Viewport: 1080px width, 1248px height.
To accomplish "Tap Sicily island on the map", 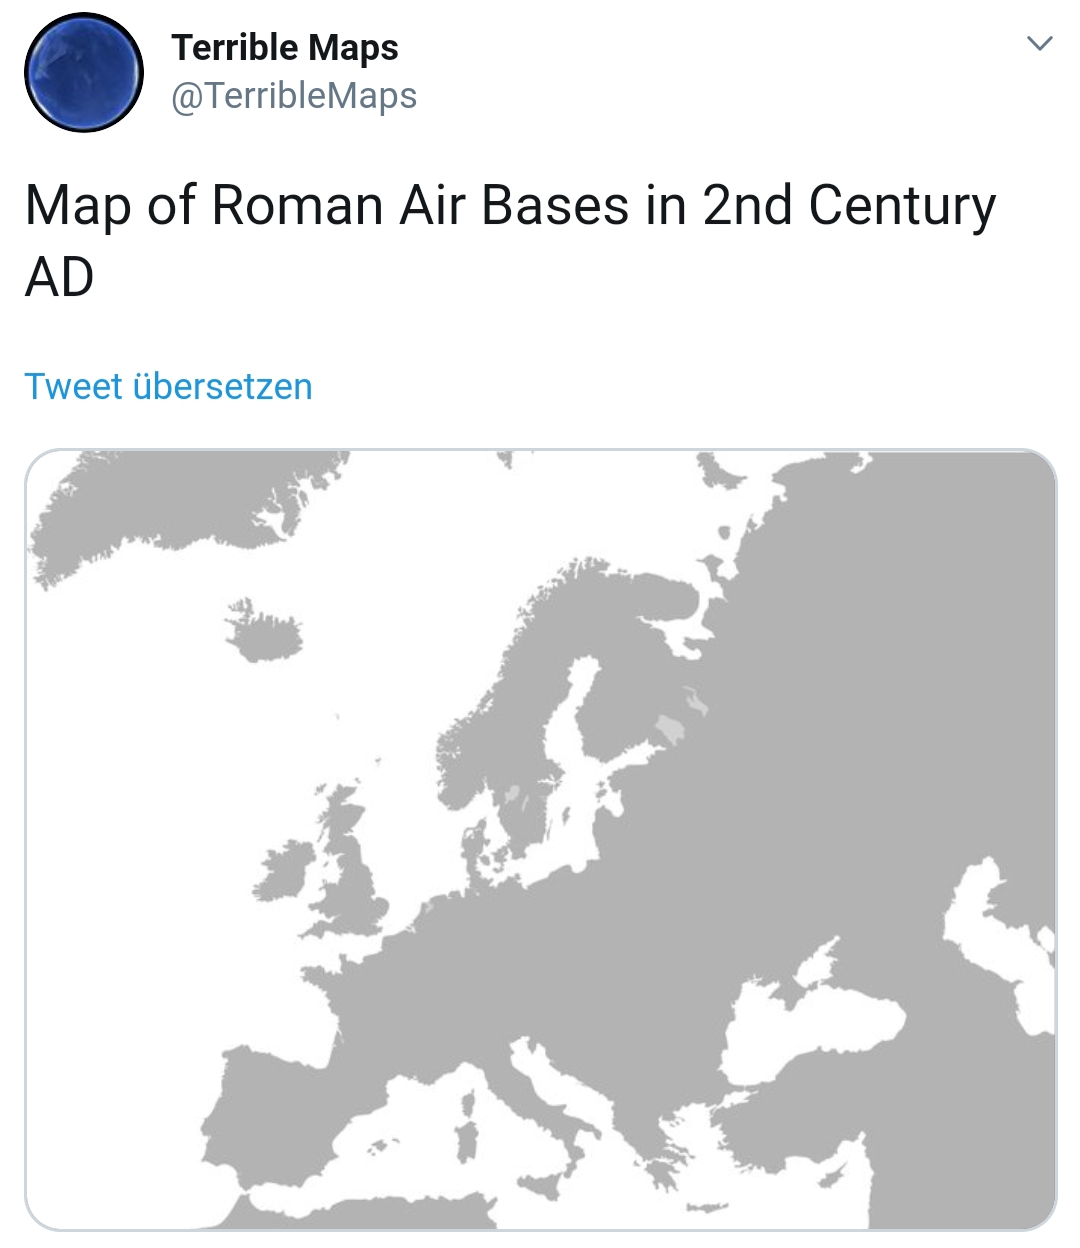I will (540, 1188).
